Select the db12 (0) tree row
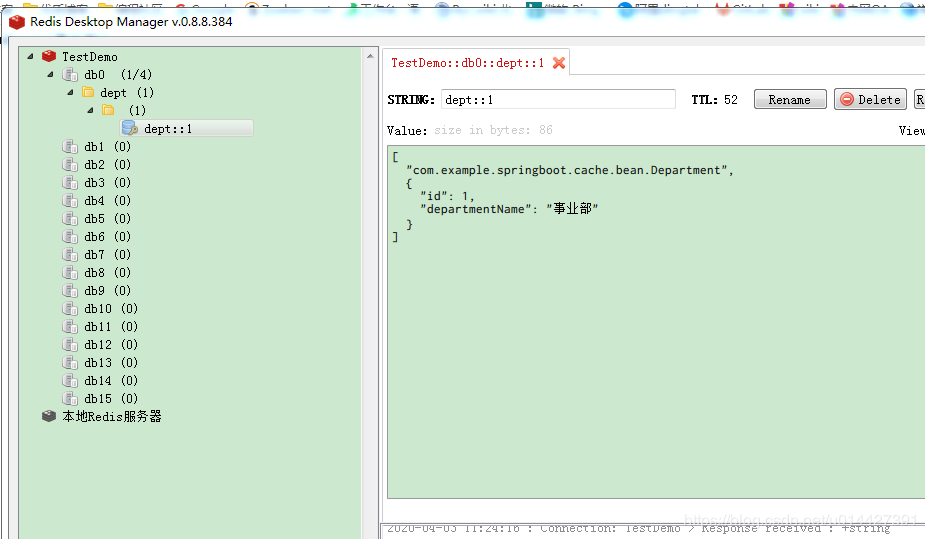925x539 pixels. tap(100, 344)
